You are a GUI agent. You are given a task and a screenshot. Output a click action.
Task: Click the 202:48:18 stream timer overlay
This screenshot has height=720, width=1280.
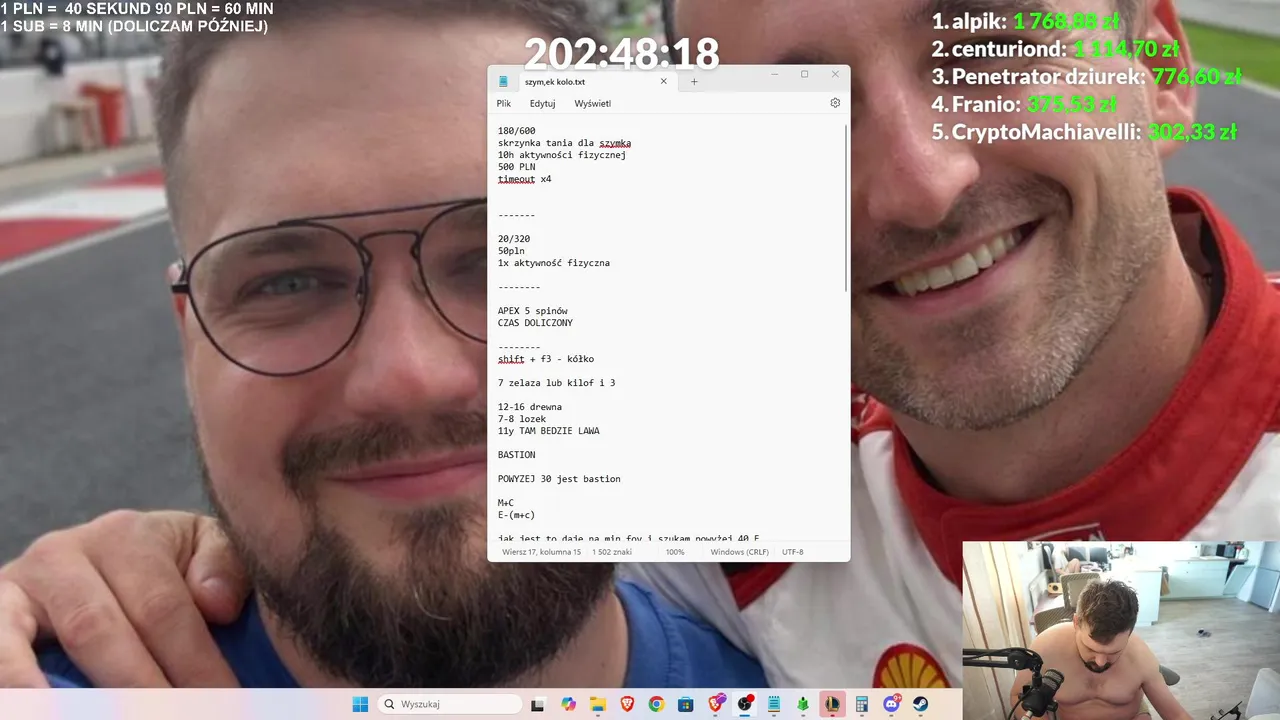(622, 53)
